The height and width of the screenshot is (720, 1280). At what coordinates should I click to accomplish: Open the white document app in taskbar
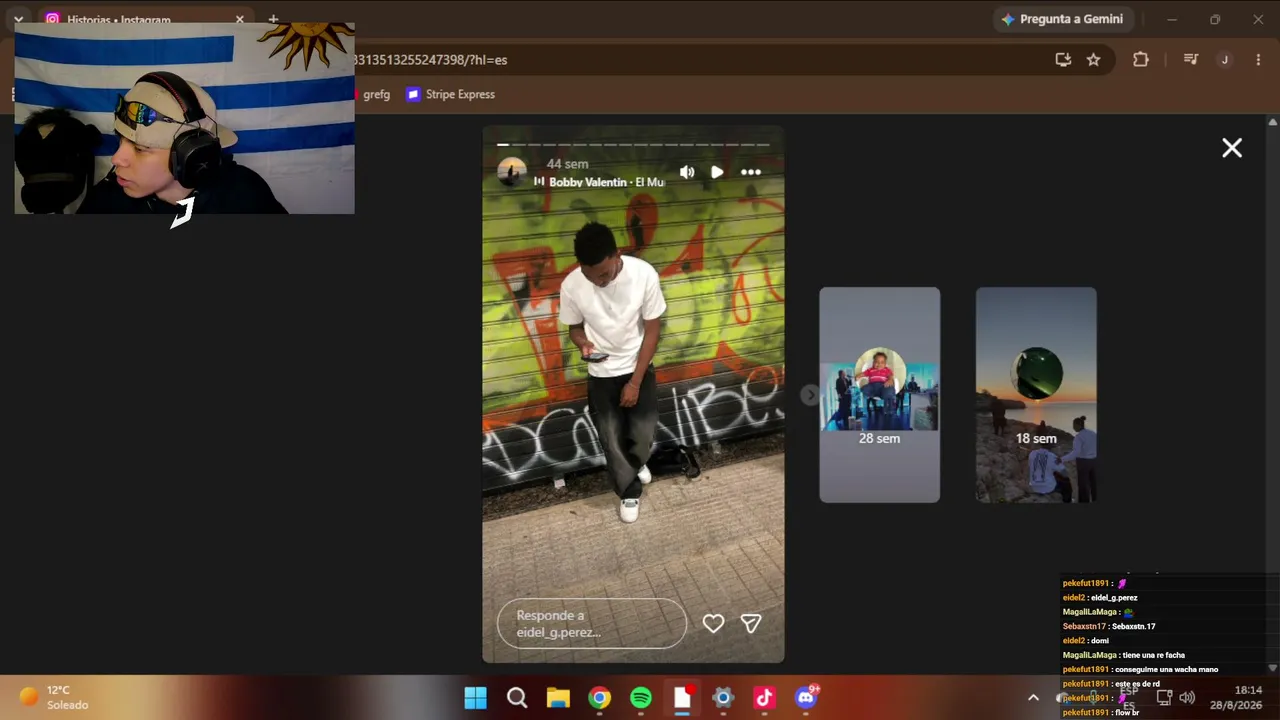click(x=683, y=698)
